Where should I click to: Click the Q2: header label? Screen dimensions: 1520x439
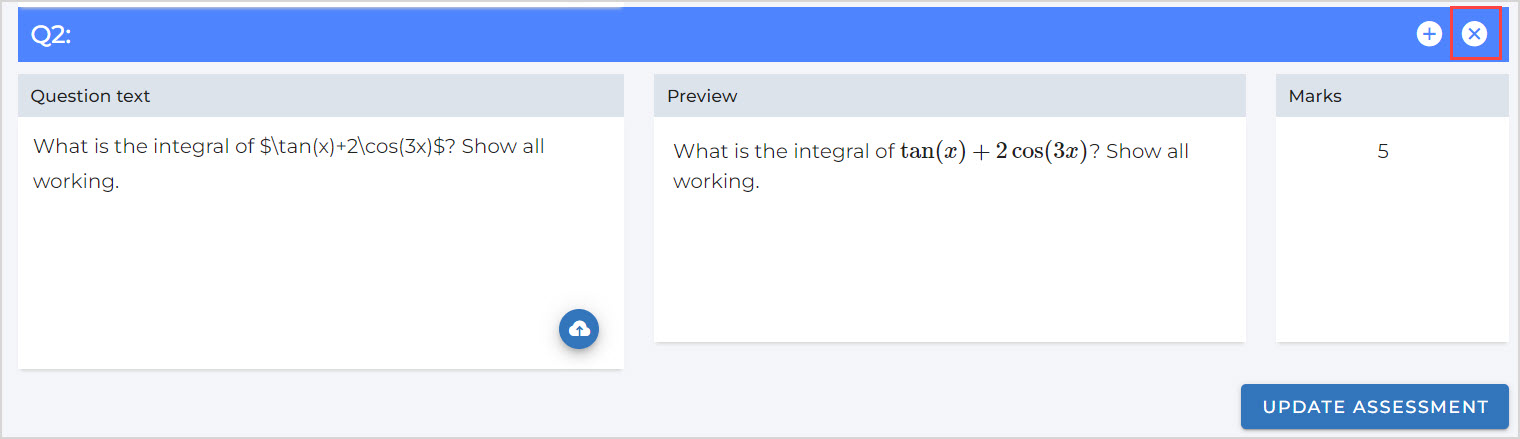click(x=52, y=35)
